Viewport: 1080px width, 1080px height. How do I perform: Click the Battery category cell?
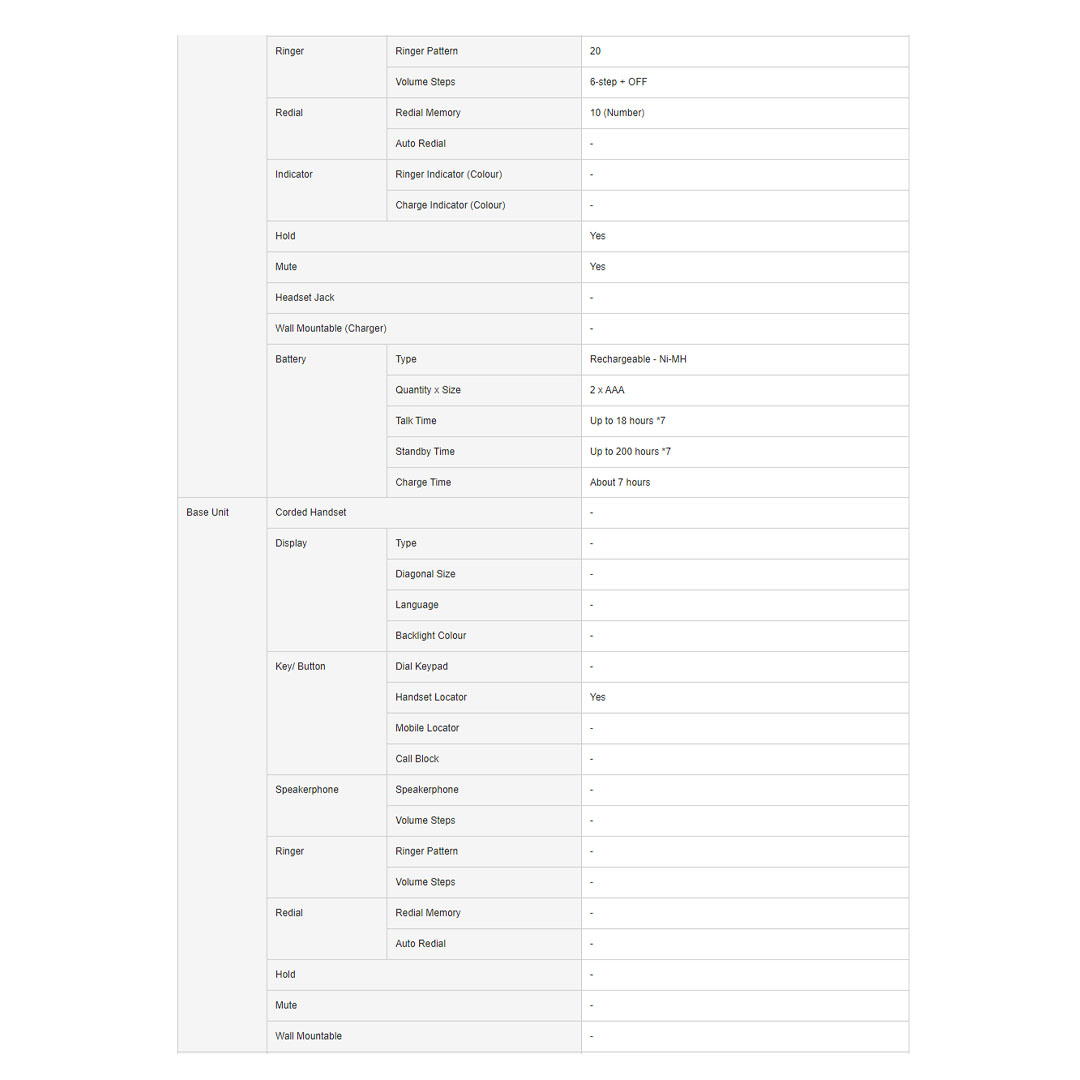click(x=291, y=359)
